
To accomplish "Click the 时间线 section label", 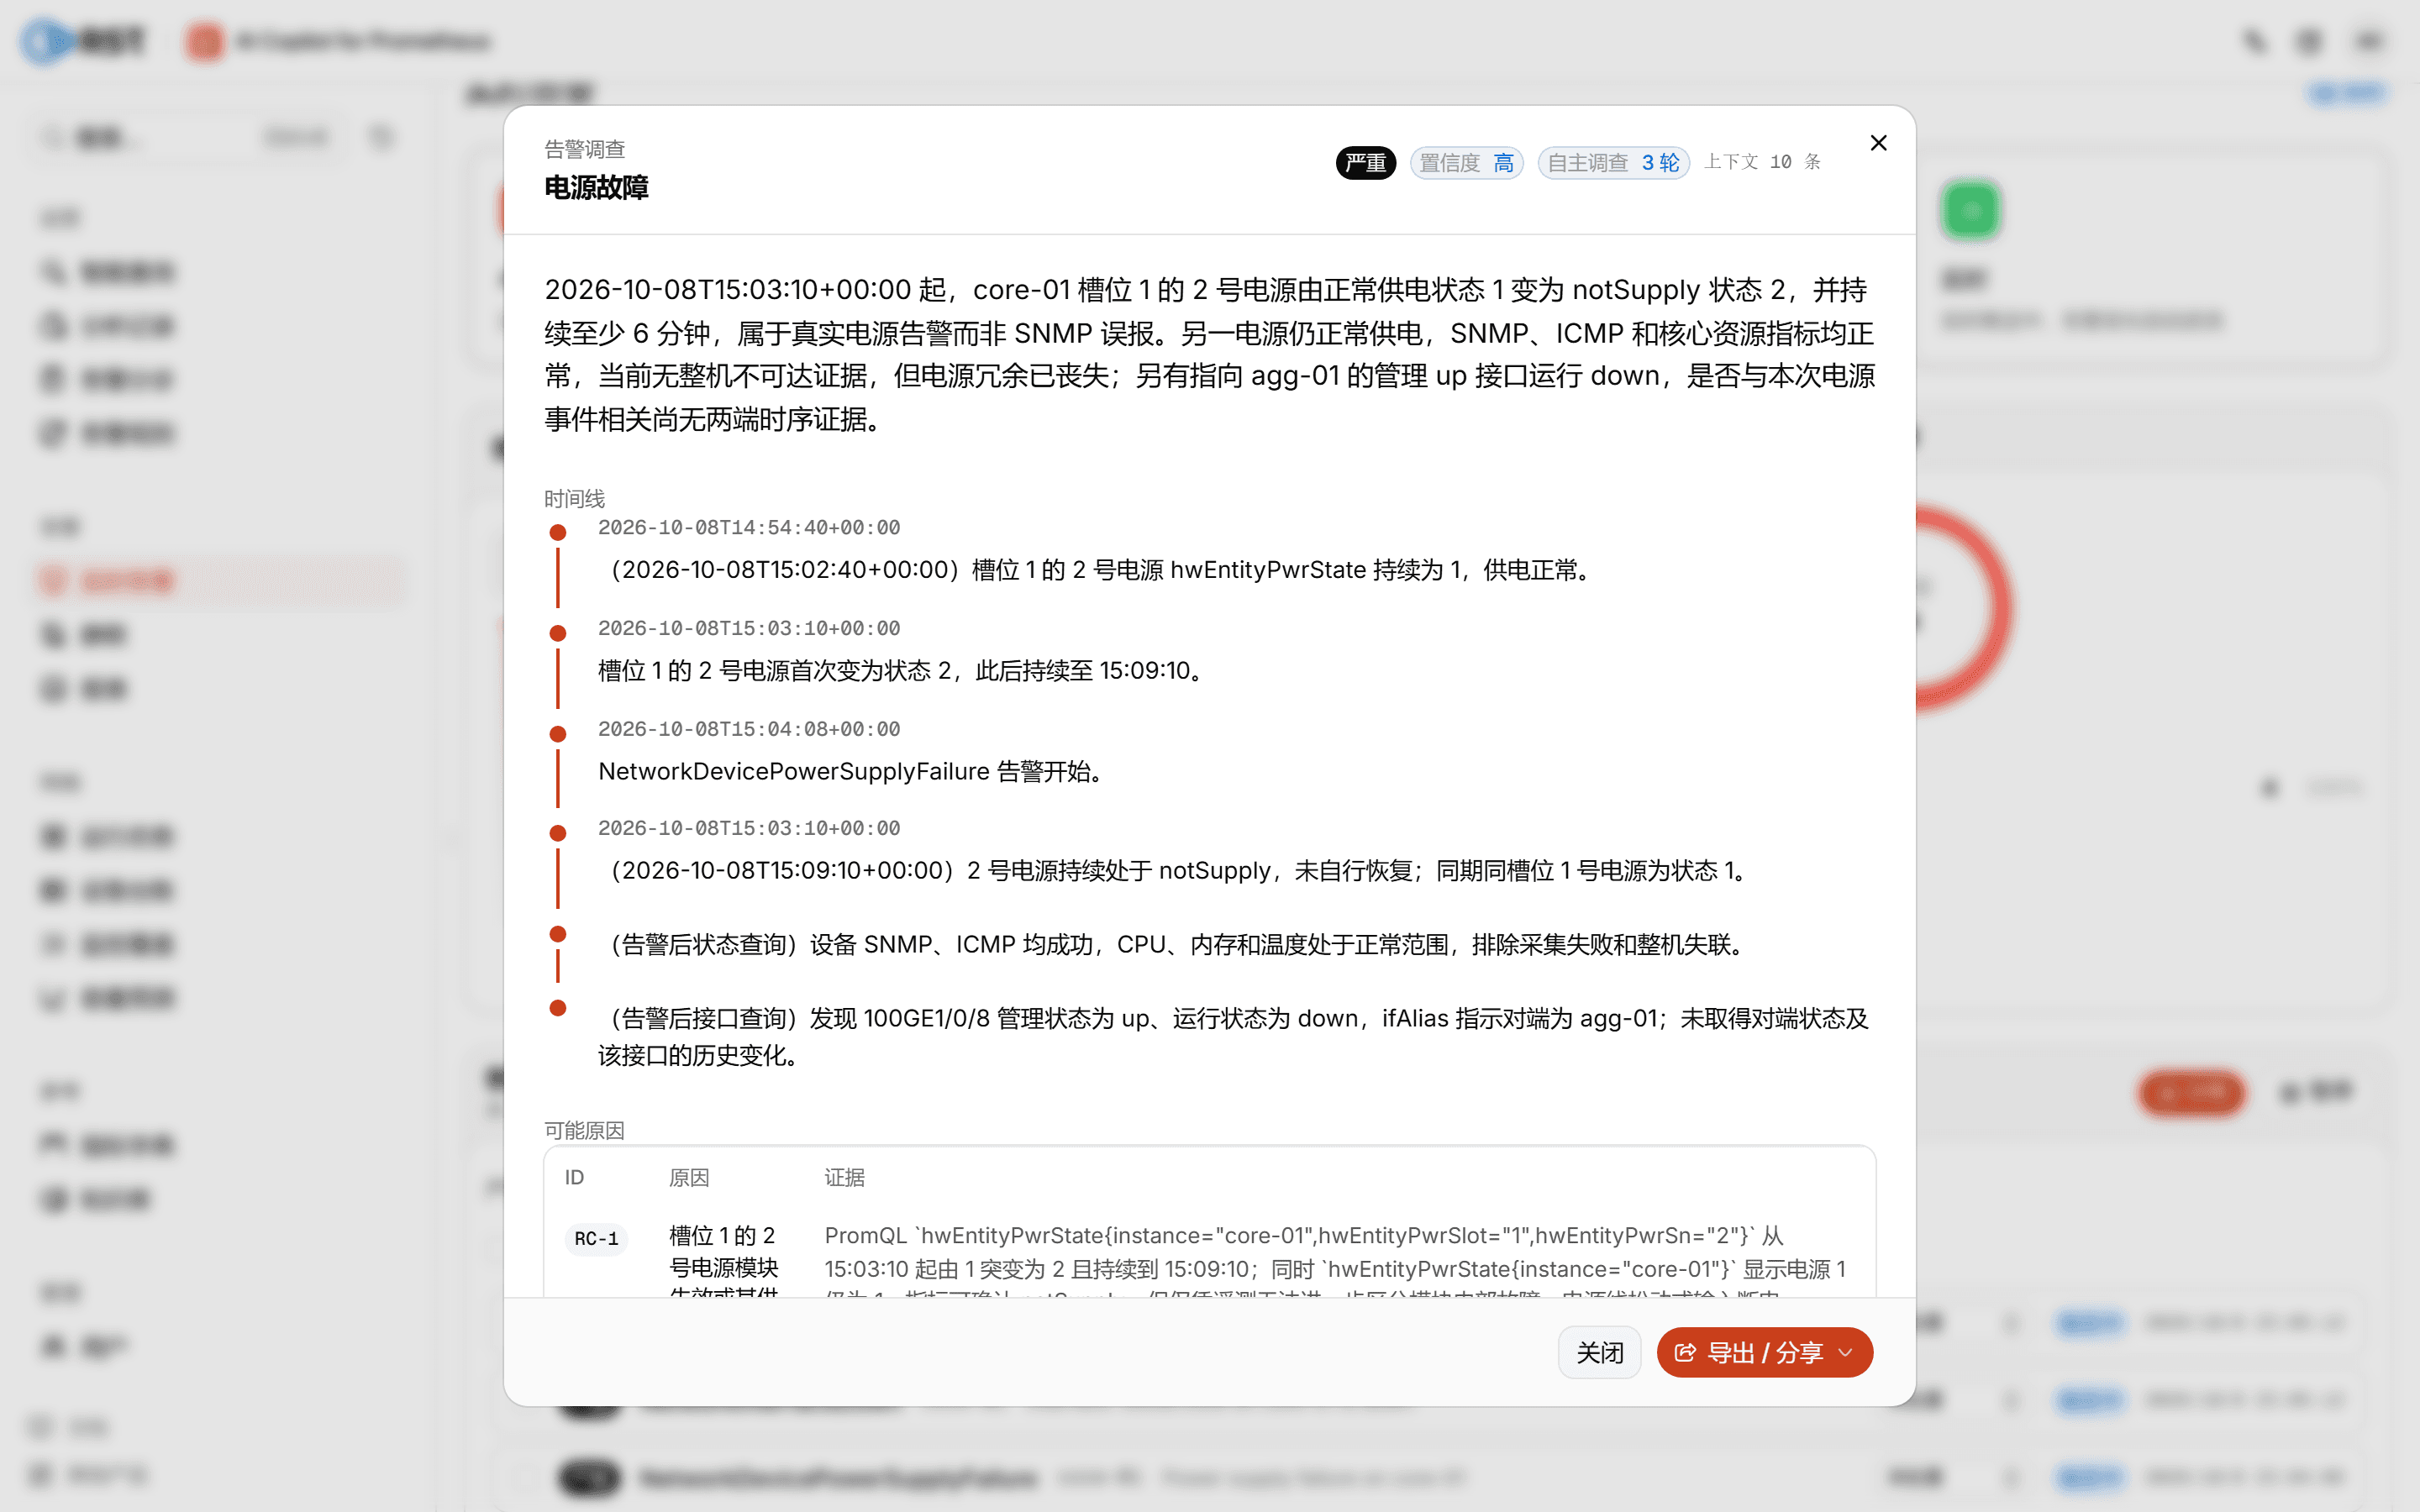I will tap(574, 498).
